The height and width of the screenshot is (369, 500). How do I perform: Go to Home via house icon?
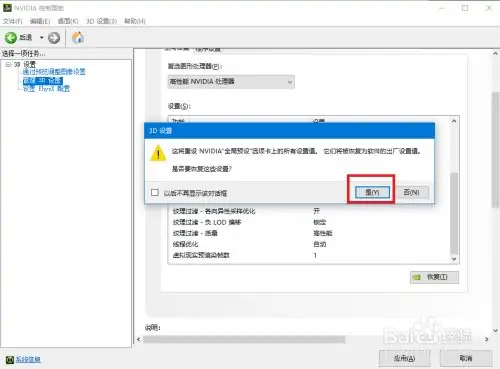(x=78, y=37)
